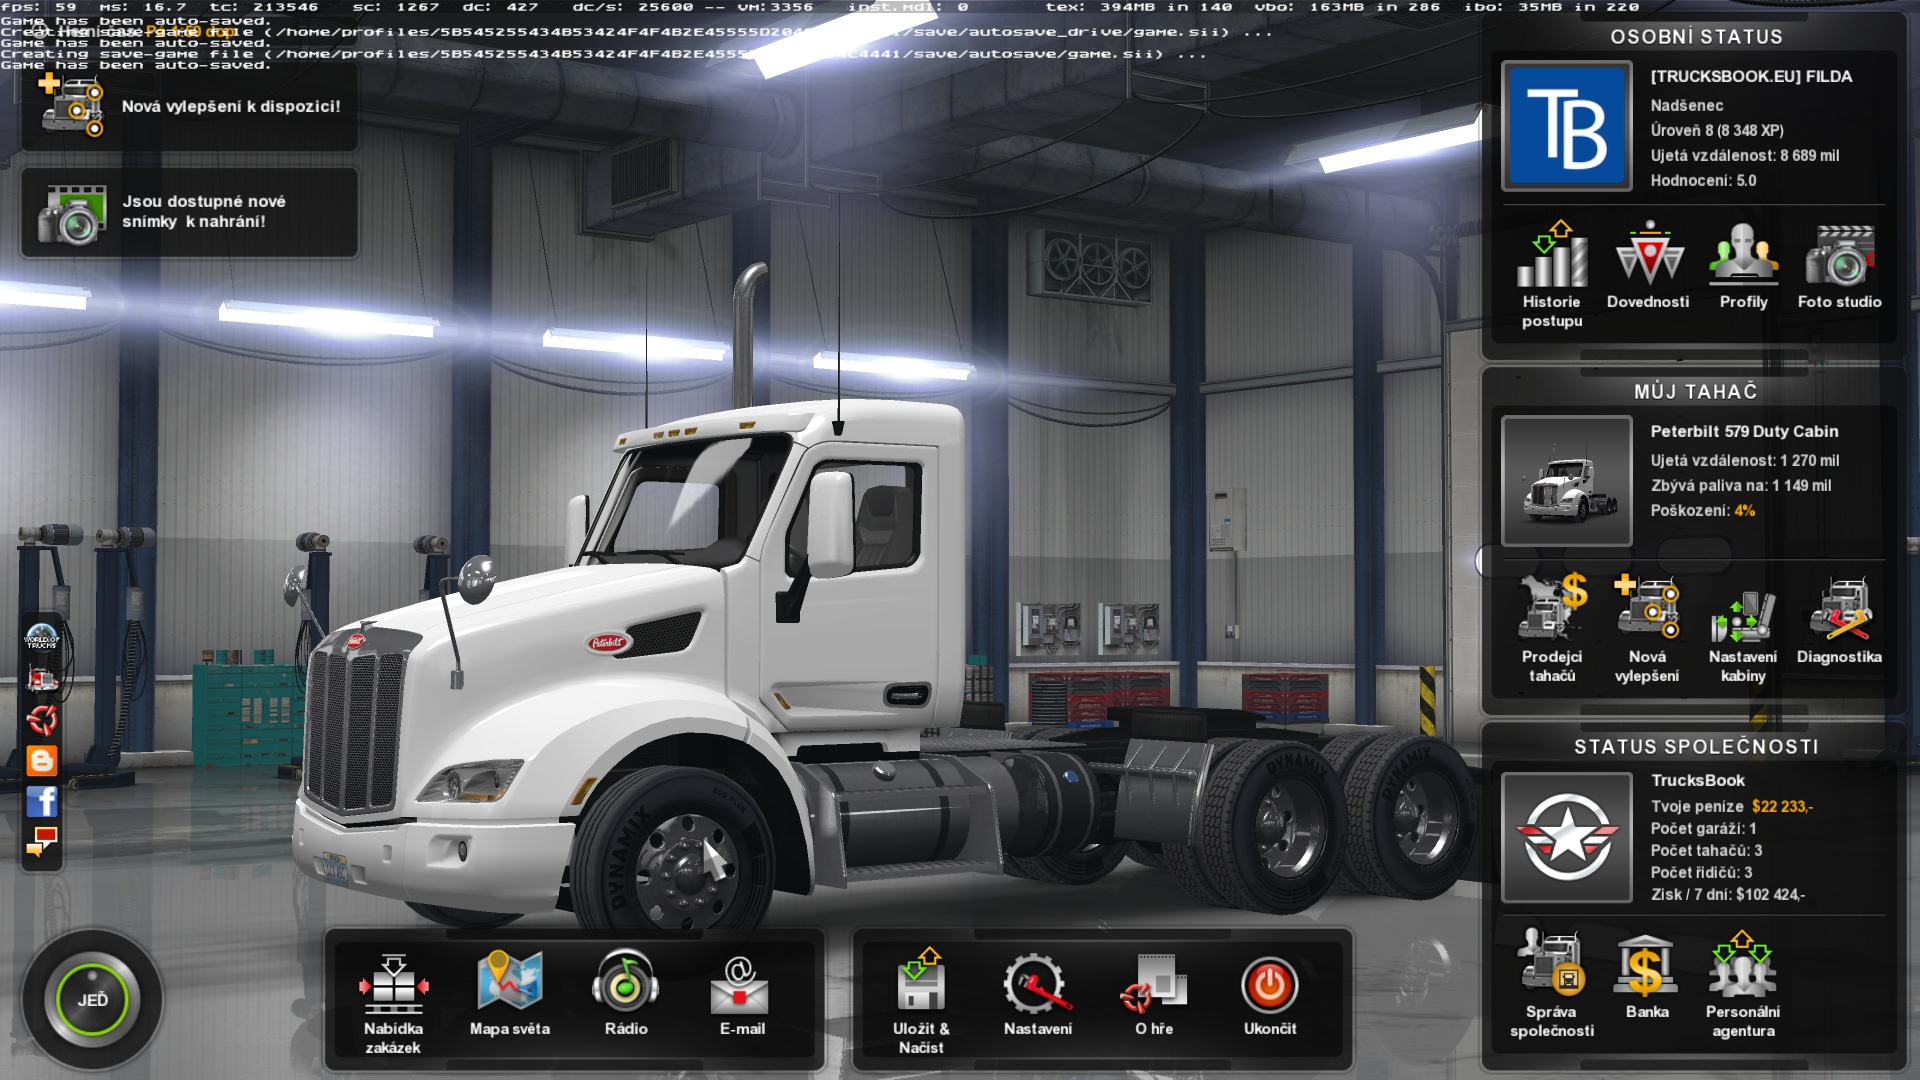The height and width of the screenshot is (1080, 1920).
Task: Open Historie postupu progress history
Action: pos(1552,275)
